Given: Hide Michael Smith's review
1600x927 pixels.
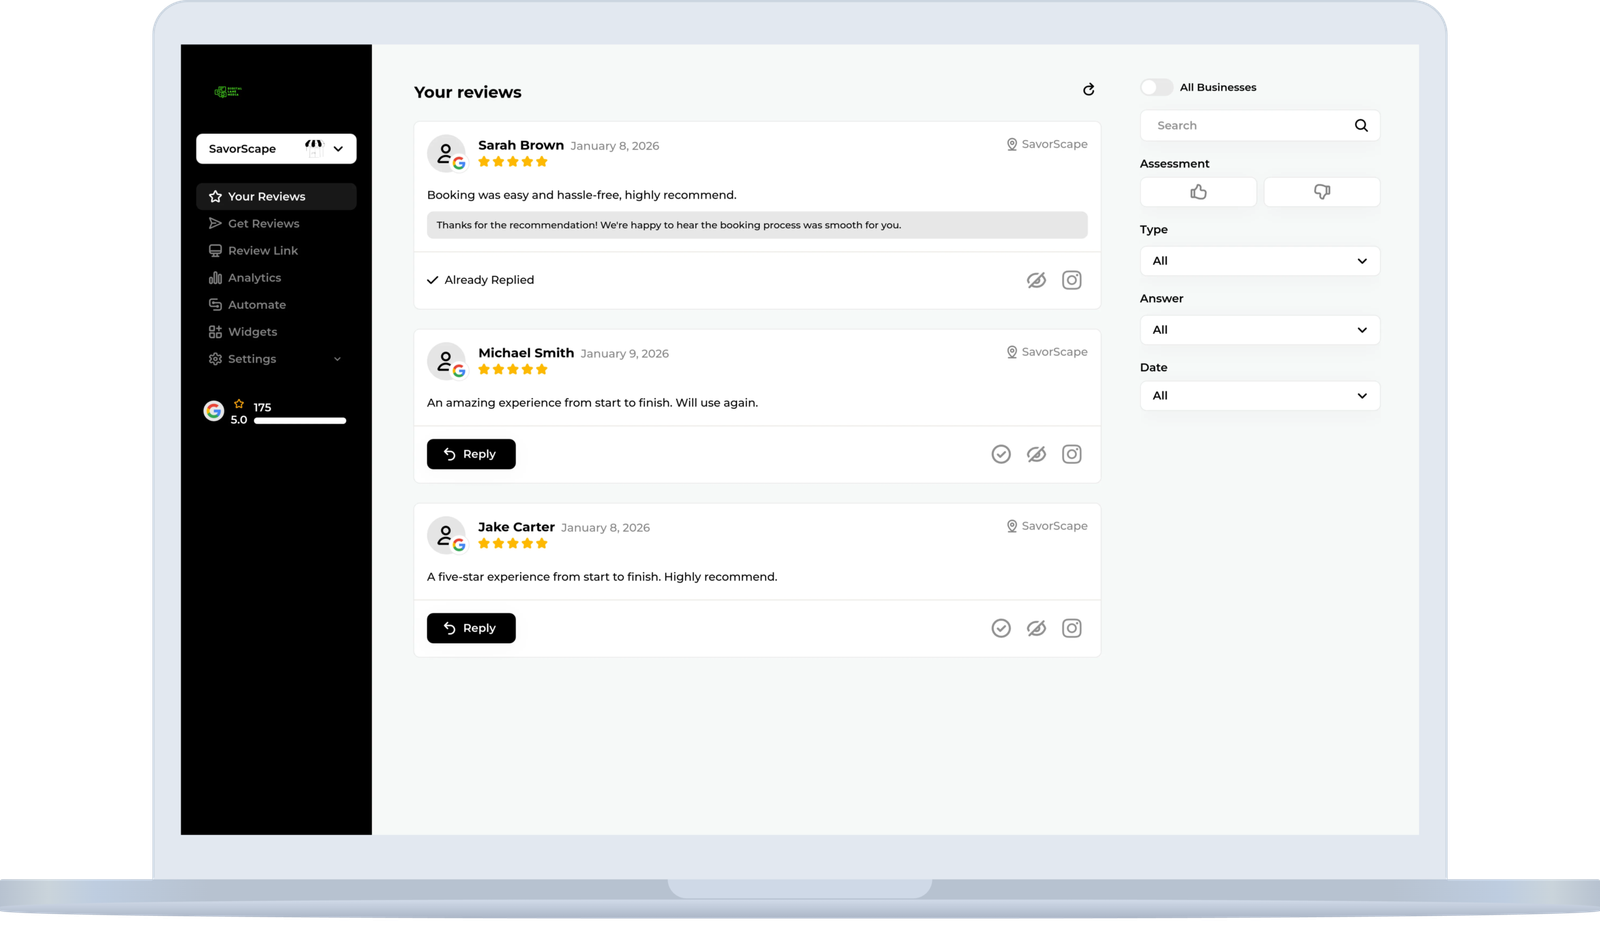Looking at the screenshot, I should pos(1036,454).
